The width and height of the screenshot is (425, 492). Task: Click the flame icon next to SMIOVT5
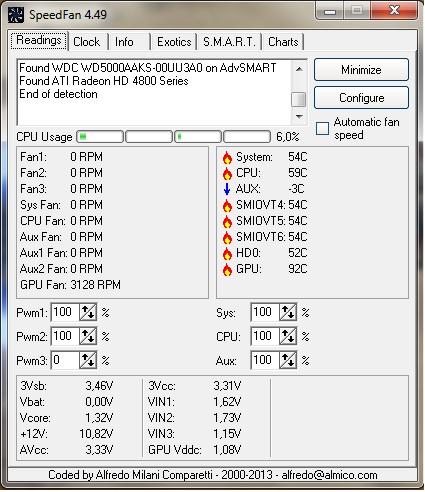tap(227, 221)
